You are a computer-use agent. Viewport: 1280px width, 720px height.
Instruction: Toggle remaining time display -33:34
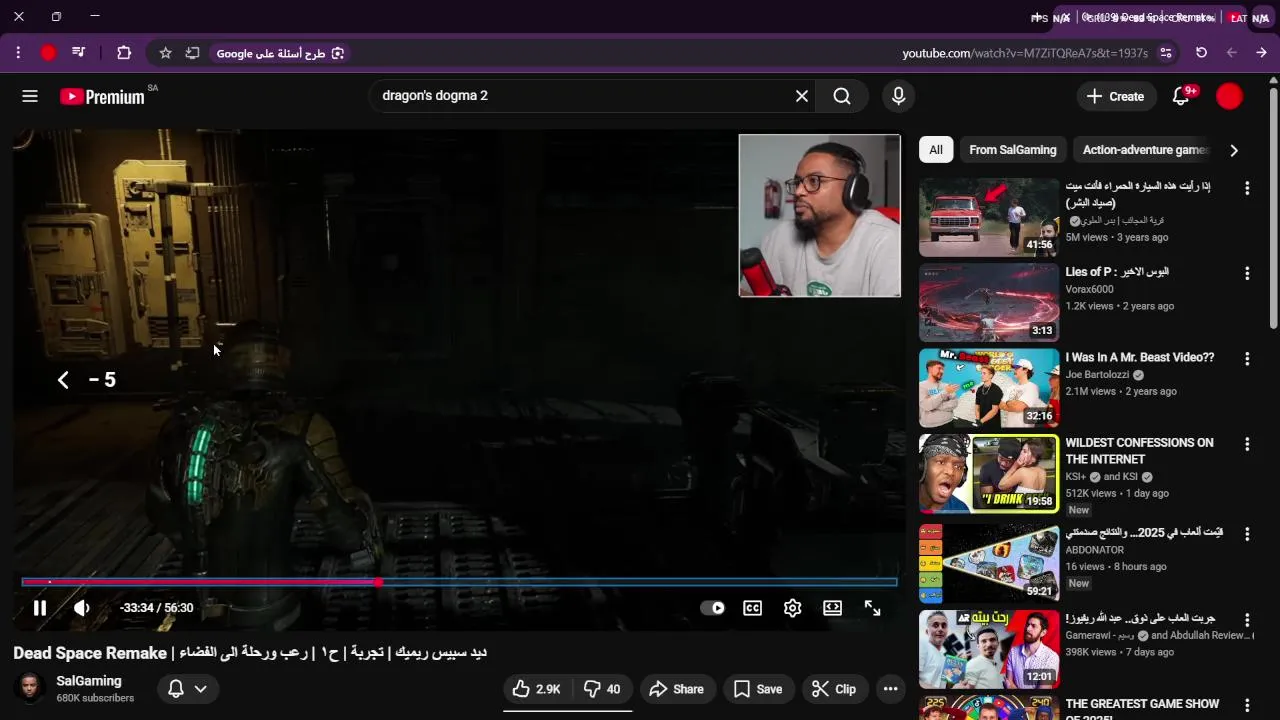pyautogui.click(x=156, y=608)
